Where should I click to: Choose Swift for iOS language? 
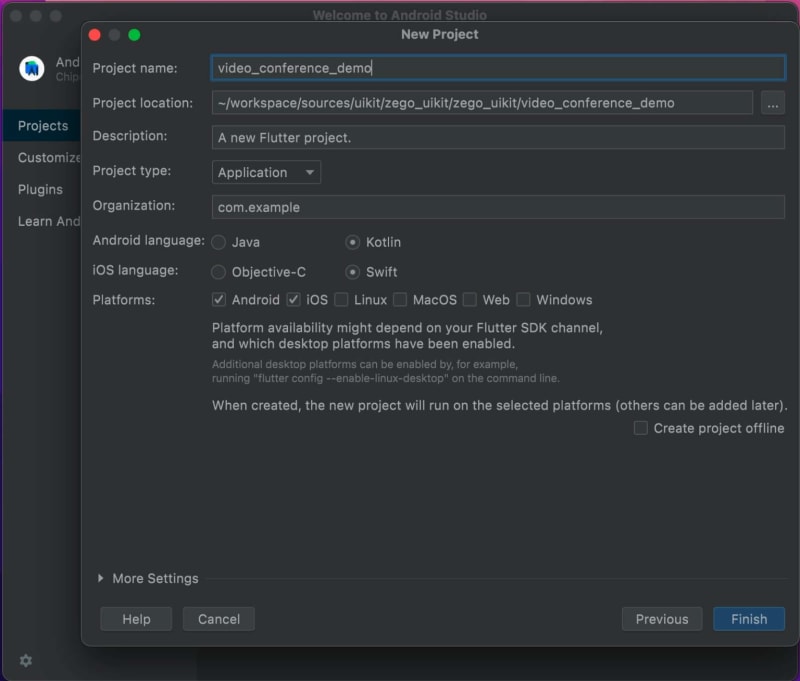tap(353, 272)
